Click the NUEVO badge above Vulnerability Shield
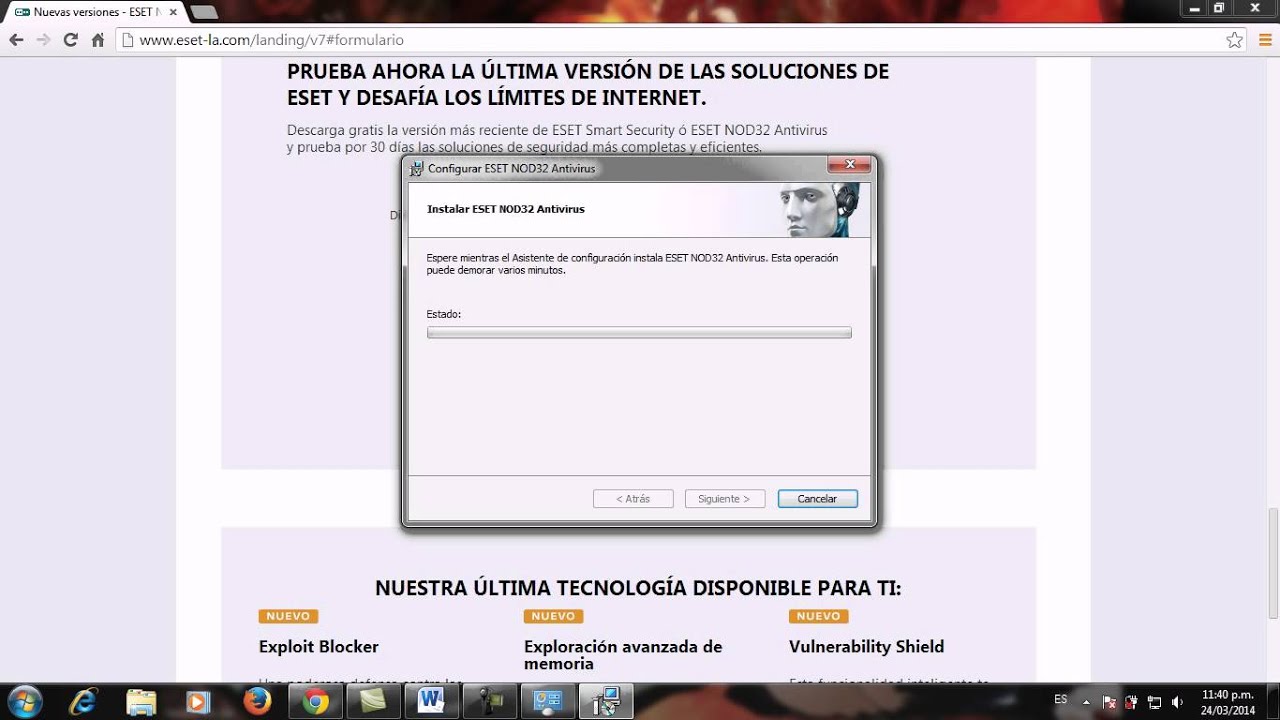The image size is (1280, 720). (818, 616)
